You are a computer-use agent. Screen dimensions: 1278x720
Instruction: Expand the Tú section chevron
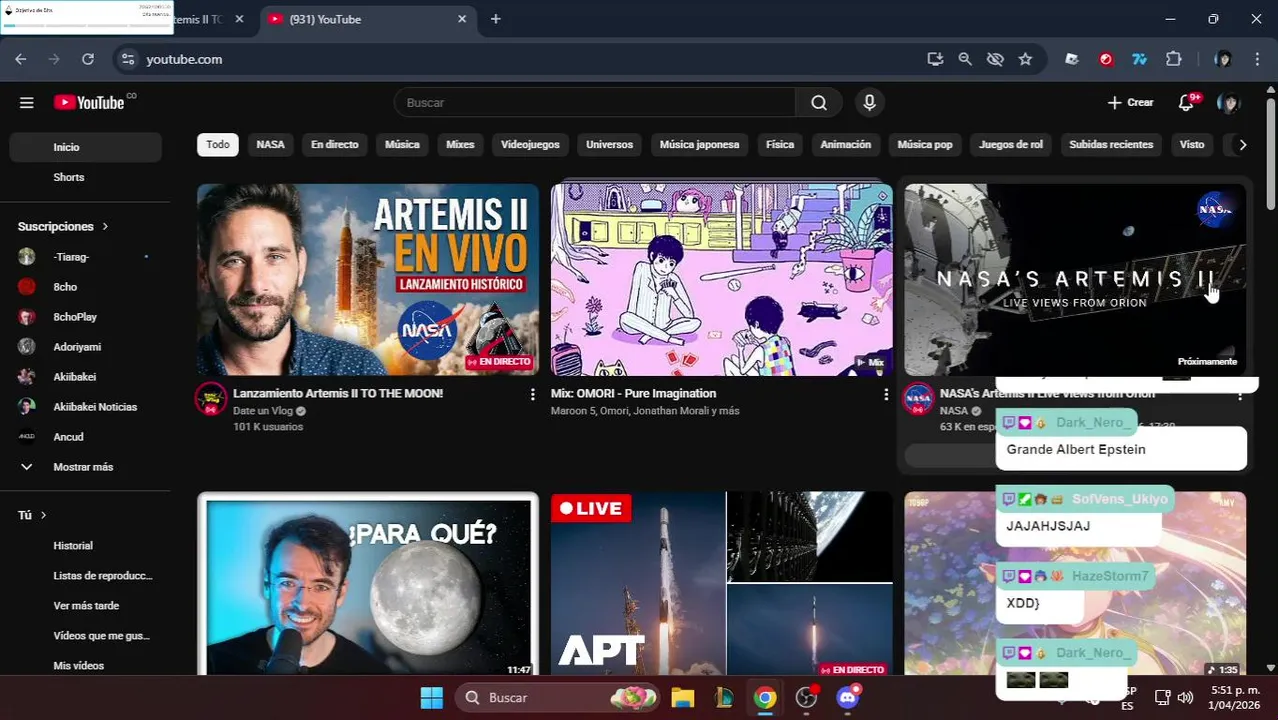pos(43,515)
